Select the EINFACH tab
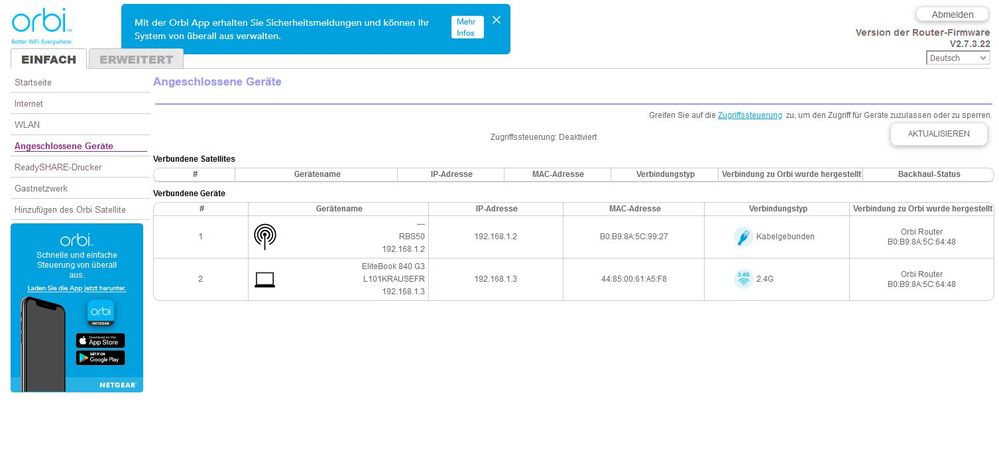Viewport: 999px width, 450px height. (48, 60)
